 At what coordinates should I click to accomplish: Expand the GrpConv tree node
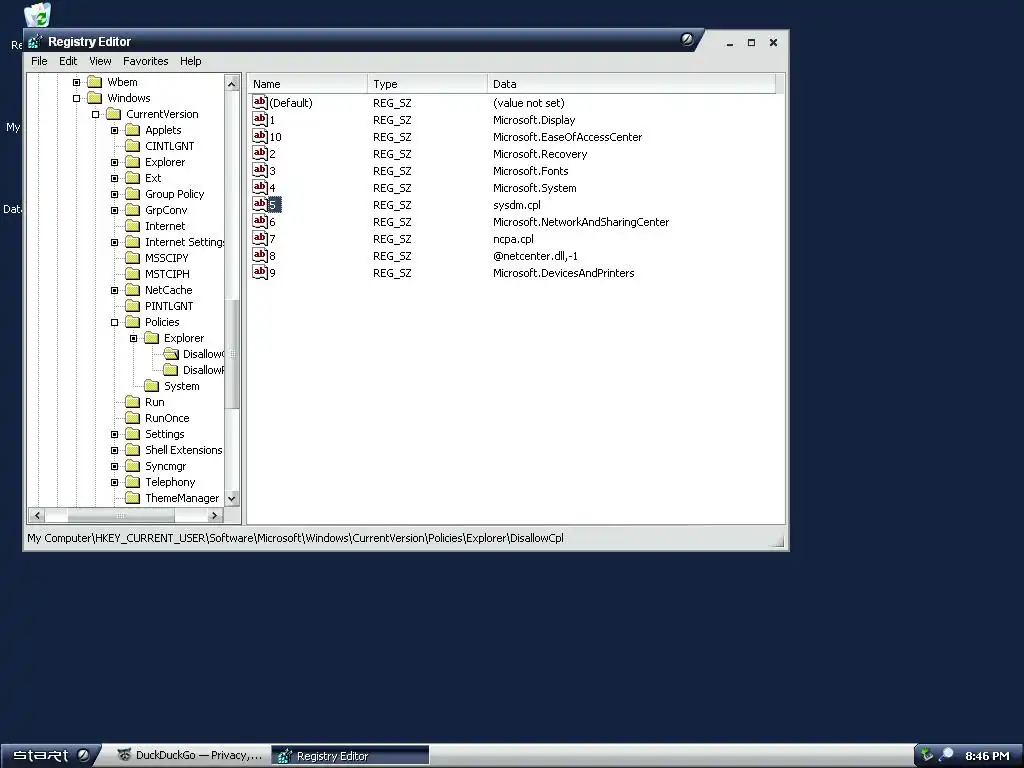[114, 210]
